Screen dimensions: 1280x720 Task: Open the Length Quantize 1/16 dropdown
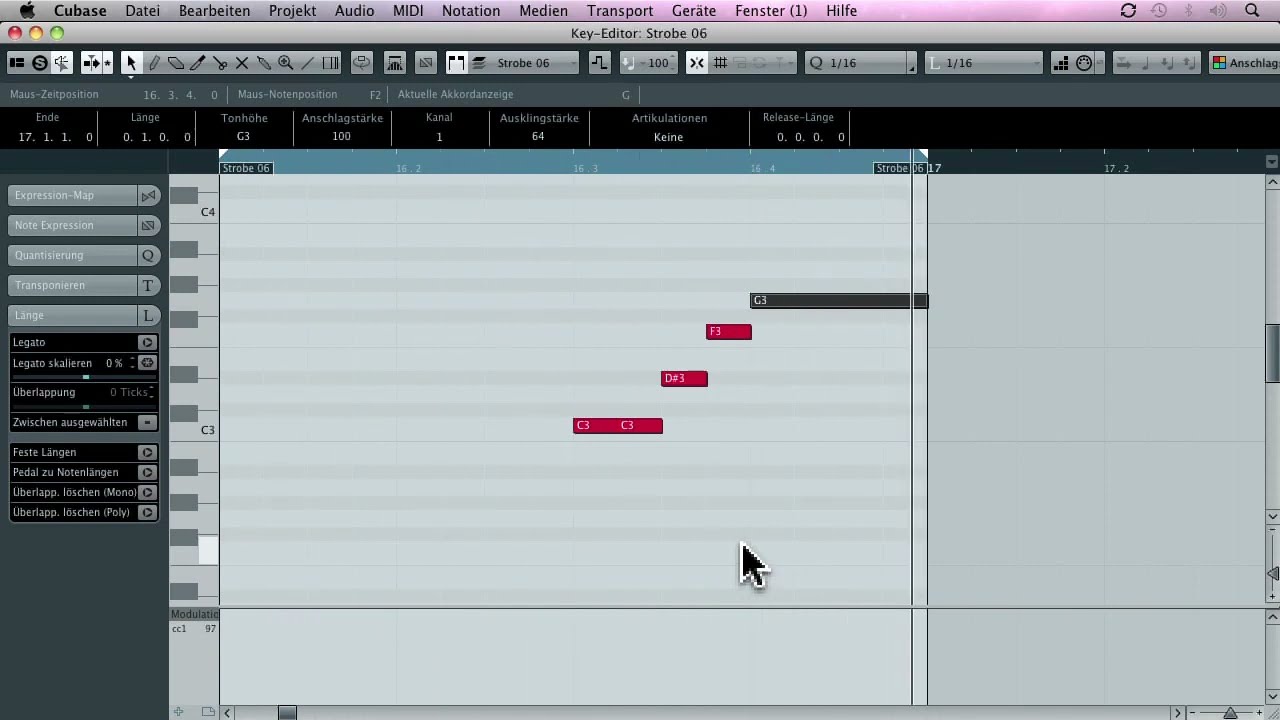tap(983, 63)
